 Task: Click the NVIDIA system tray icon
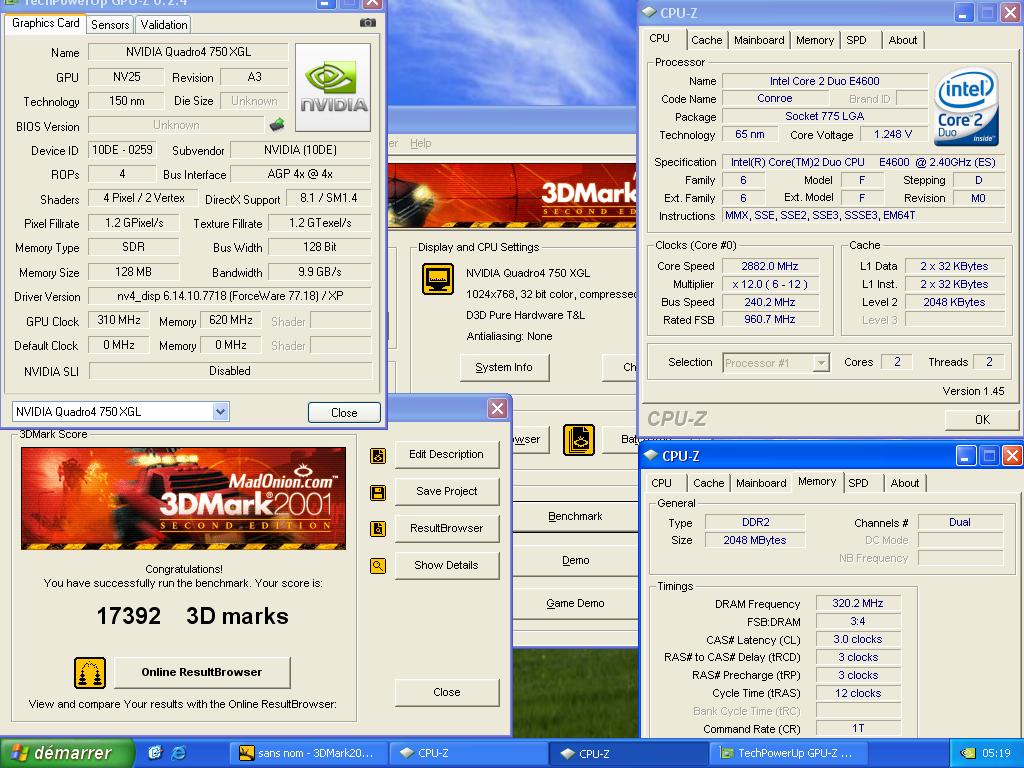click(x=968, y=754)
